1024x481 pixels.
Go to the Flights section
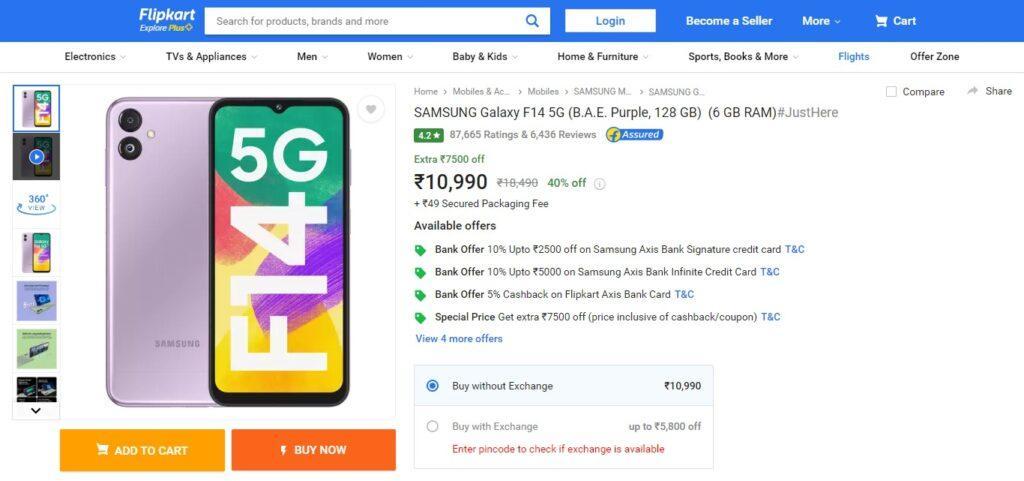(853, 57)
